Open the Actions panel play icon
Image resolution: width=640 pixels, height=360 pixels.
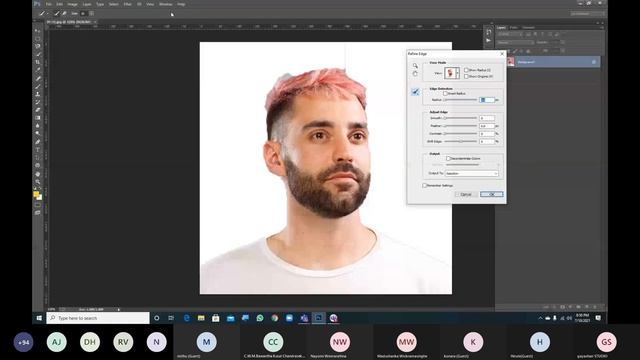click(x=489, y=40)
